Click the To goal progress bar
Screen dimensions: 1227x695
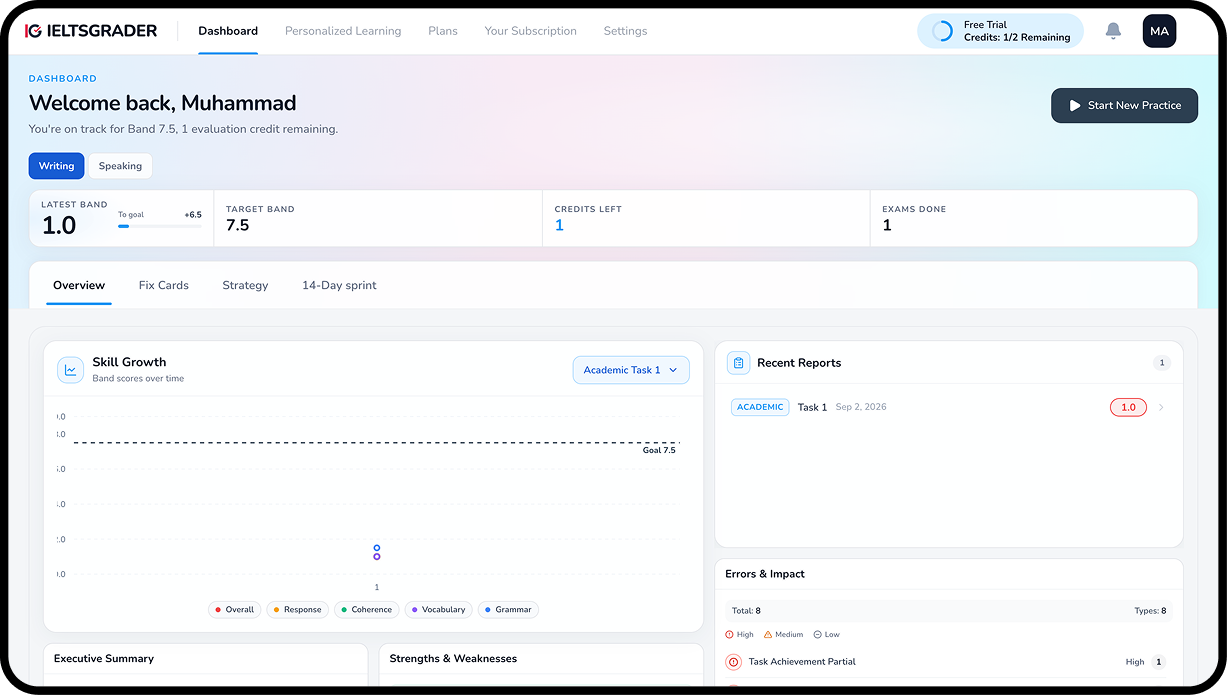coord(159,226)
